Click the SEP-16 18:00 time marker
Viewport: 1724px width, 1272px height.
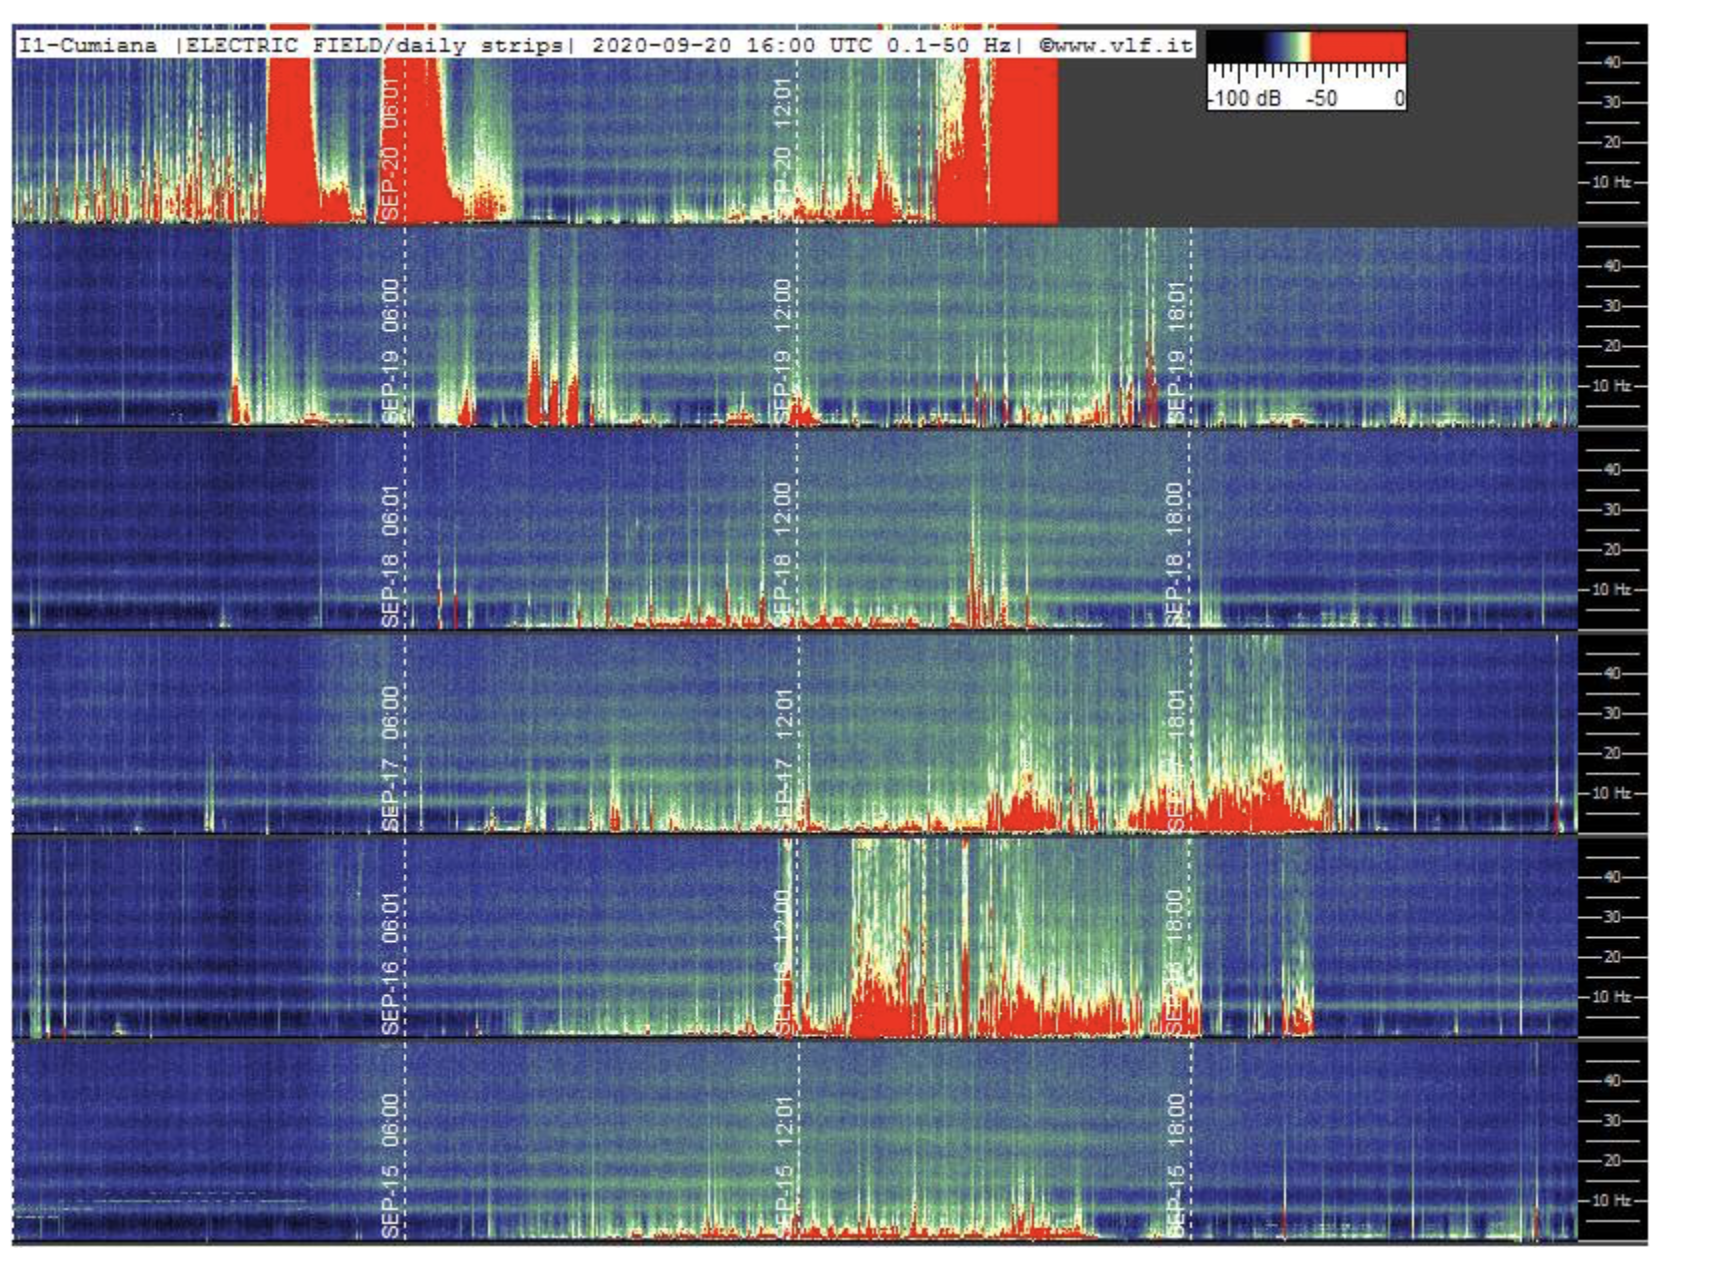point(1176,962)
